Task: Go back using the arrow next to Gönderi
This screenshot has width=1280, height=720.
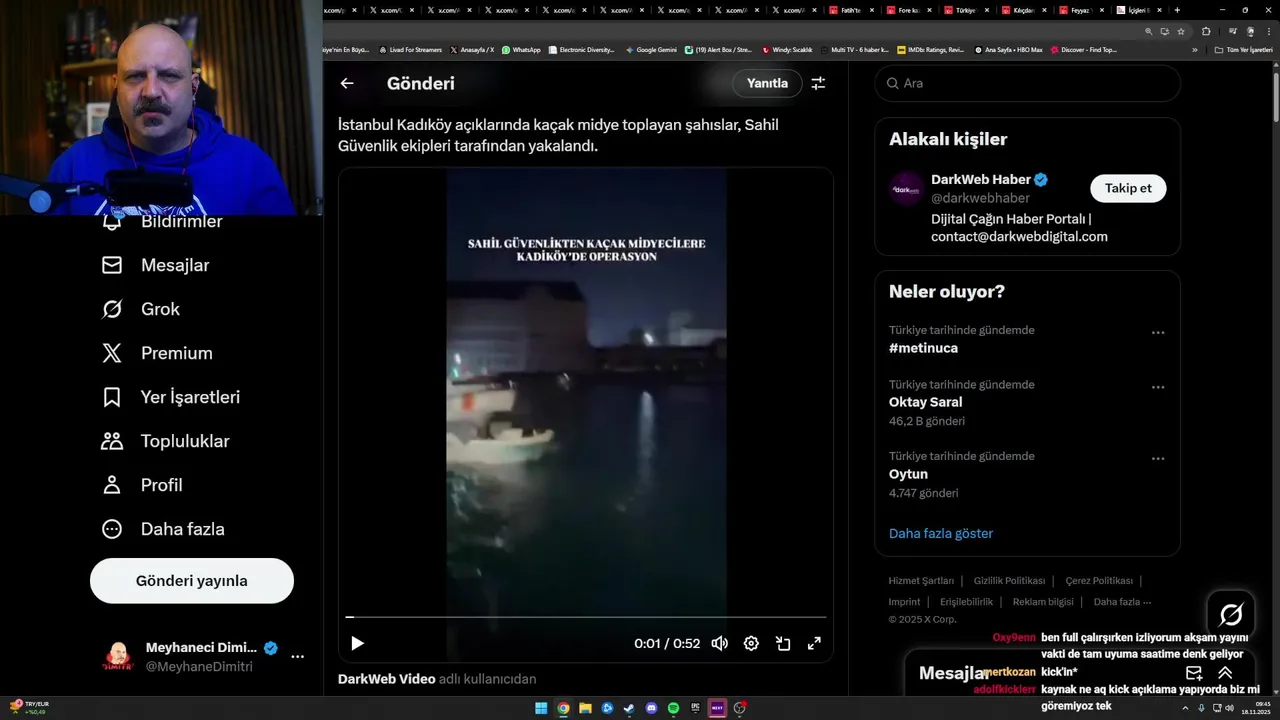Action: point(347,83)
